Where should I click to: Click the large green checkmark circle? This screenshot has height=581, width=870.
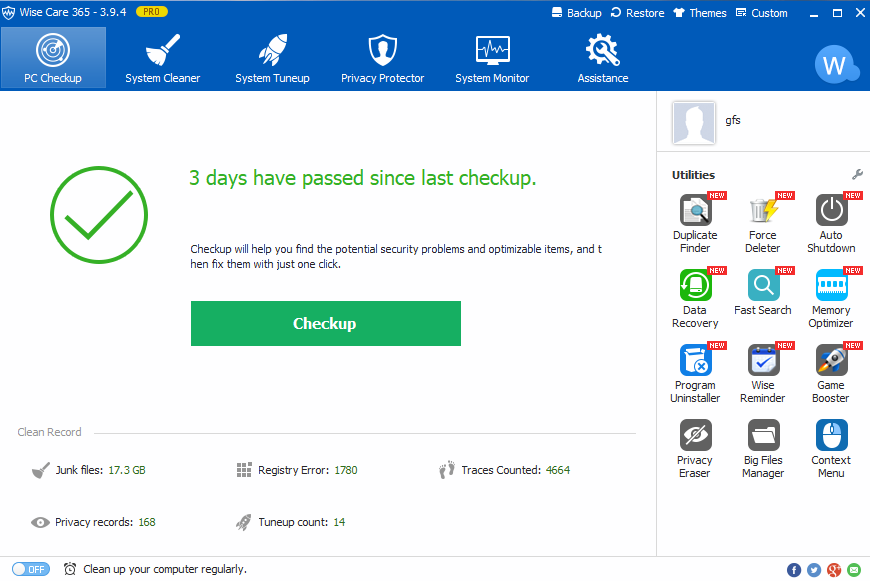coord(99,215)
